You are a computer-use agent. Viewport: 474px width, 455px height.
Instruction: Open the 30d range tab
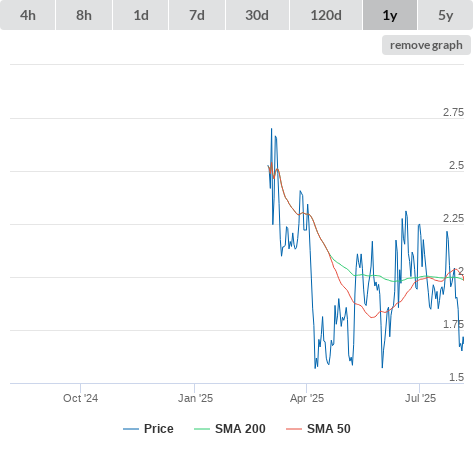tap(257, 15)
